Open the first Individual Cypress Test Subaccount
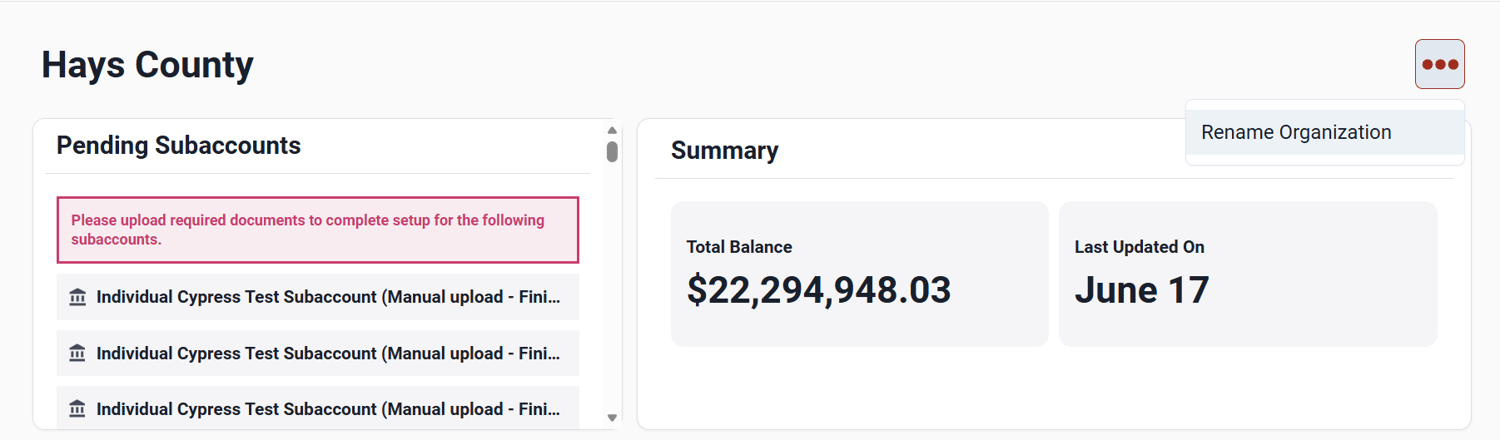Screen dimensions: 1500x440 327,297
